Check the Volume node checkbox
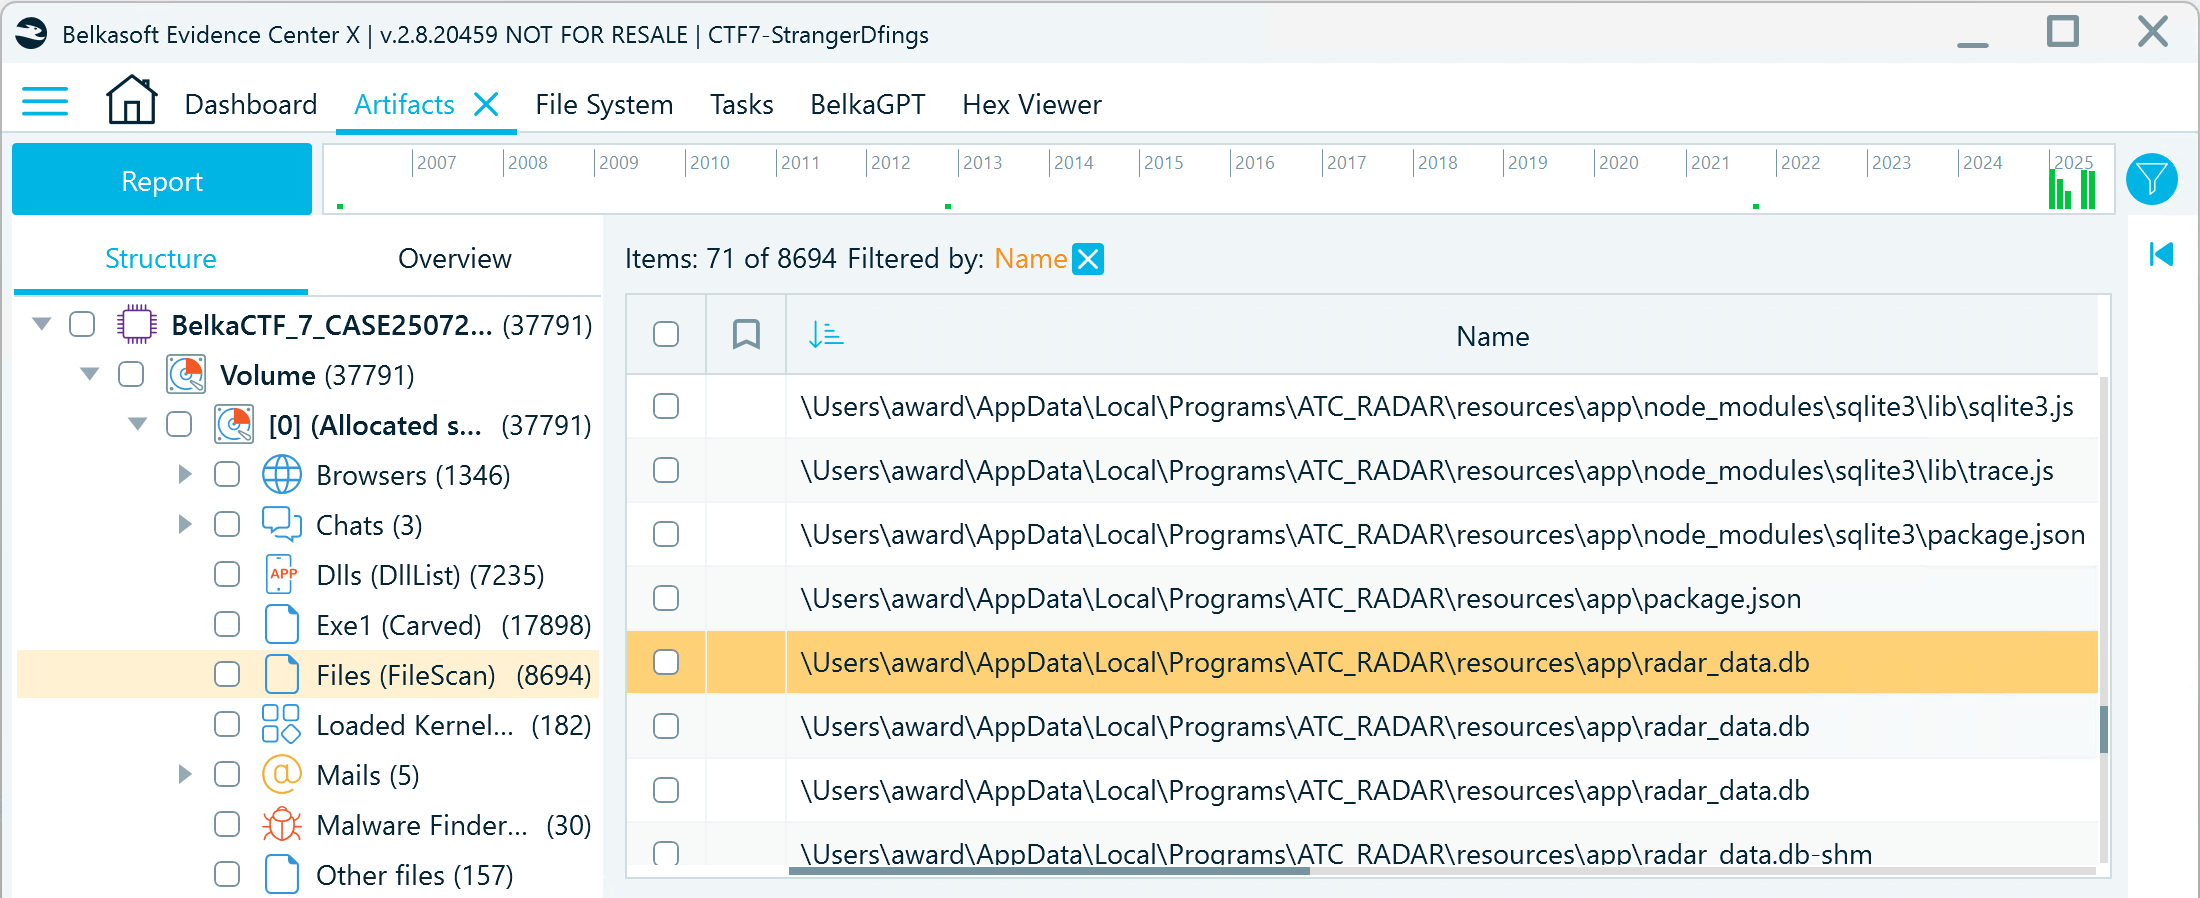2200x898 pixels. pos(131,374)
